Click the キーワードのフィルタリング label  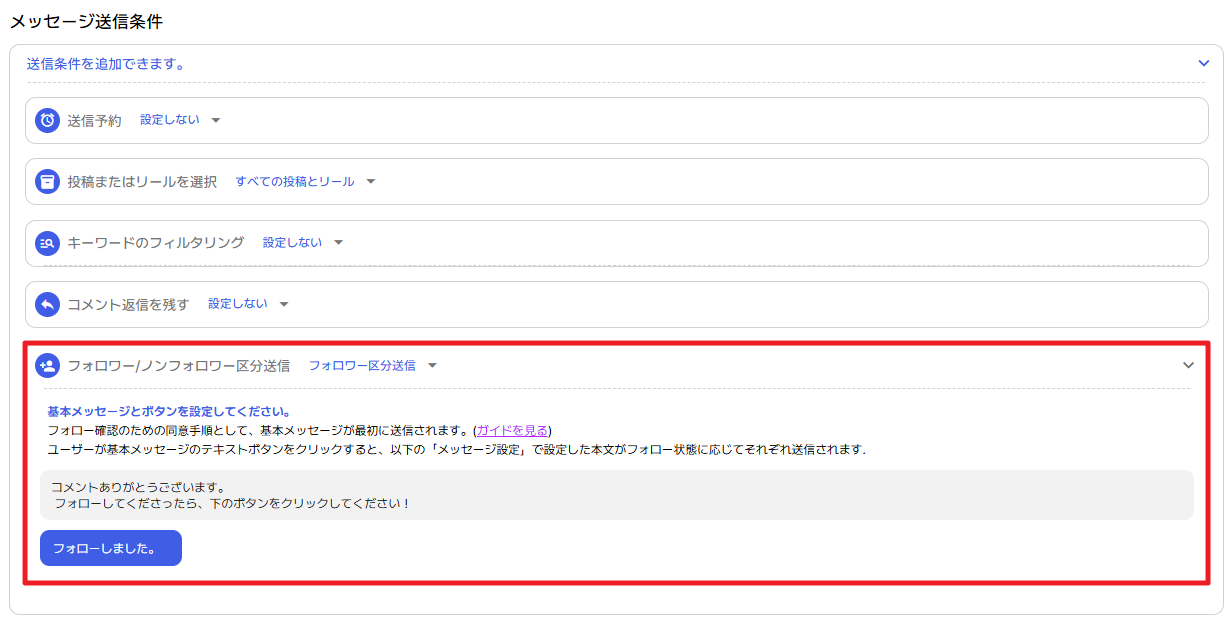pyautogui.click(x=155, y=243)
